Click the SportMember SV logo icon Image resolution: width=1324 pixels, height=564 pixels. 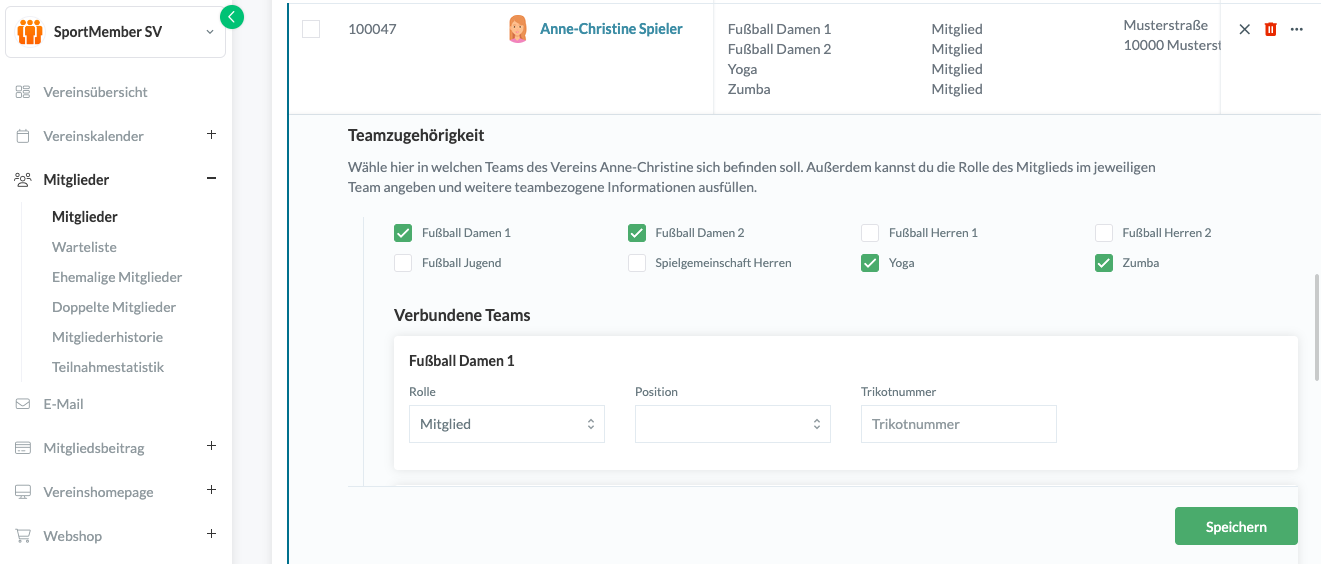pos(30,32)
